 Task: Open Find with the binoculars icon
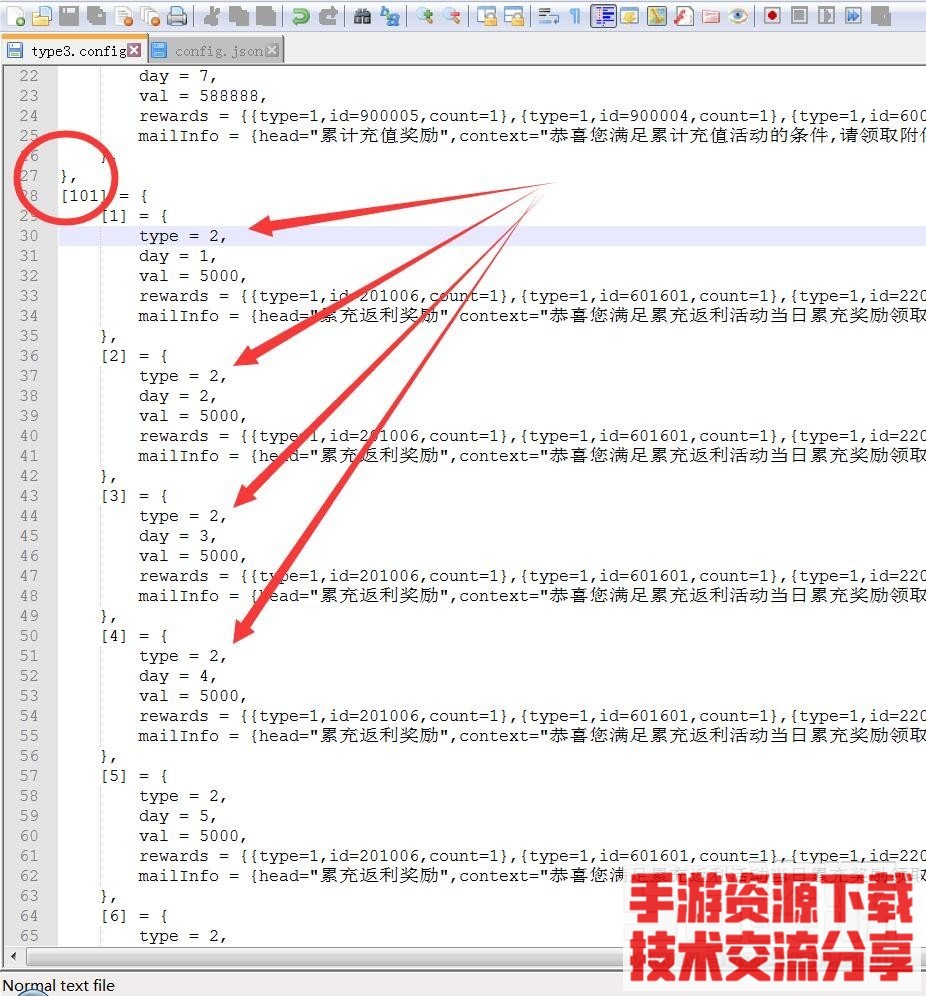[x=362, y=16]
